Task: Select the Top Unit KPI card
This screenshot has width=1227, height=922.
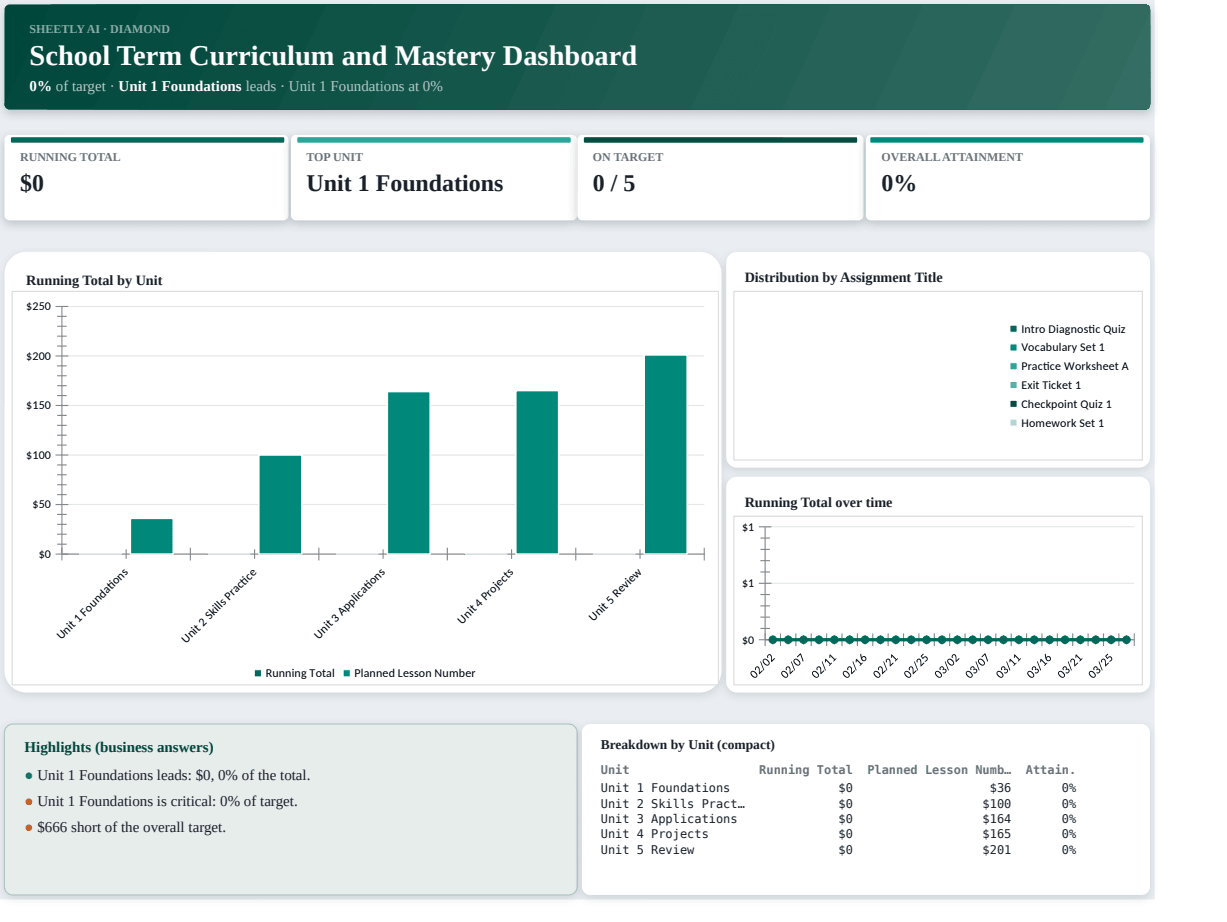Action: [433, 179]
